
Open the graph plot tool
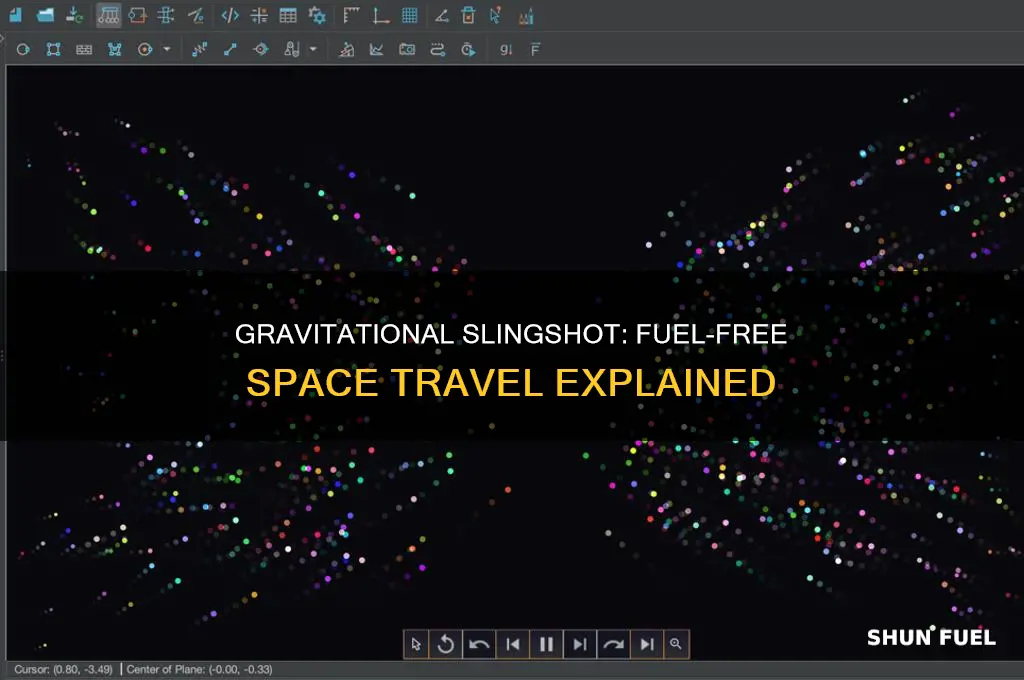[377, 50]
